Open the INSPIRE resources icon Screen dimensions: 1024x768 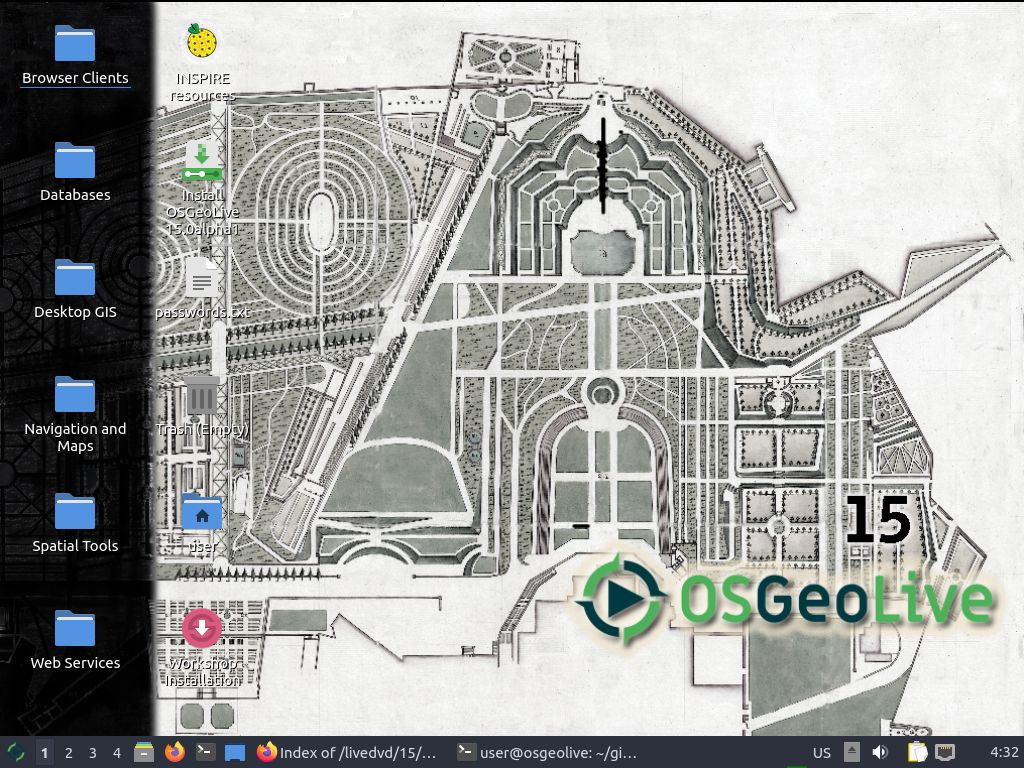point(202,43)
